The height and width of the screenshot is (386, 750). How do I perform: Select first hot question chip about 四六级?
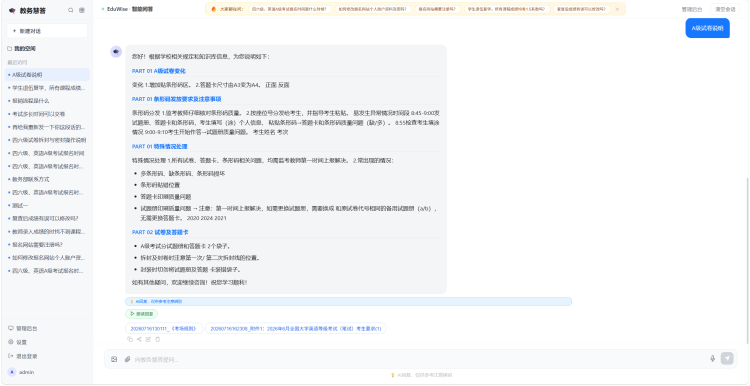coord(290,9)
